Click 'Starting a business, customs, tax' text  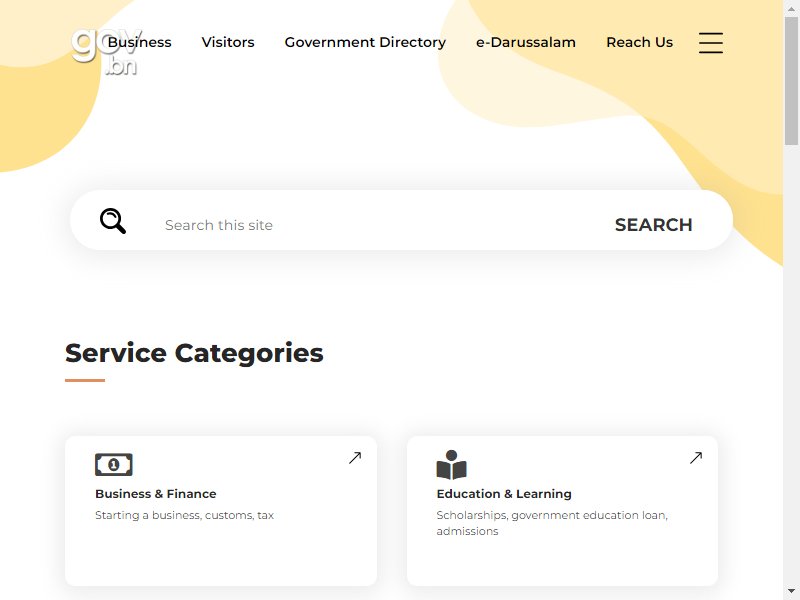click(184, 515)
